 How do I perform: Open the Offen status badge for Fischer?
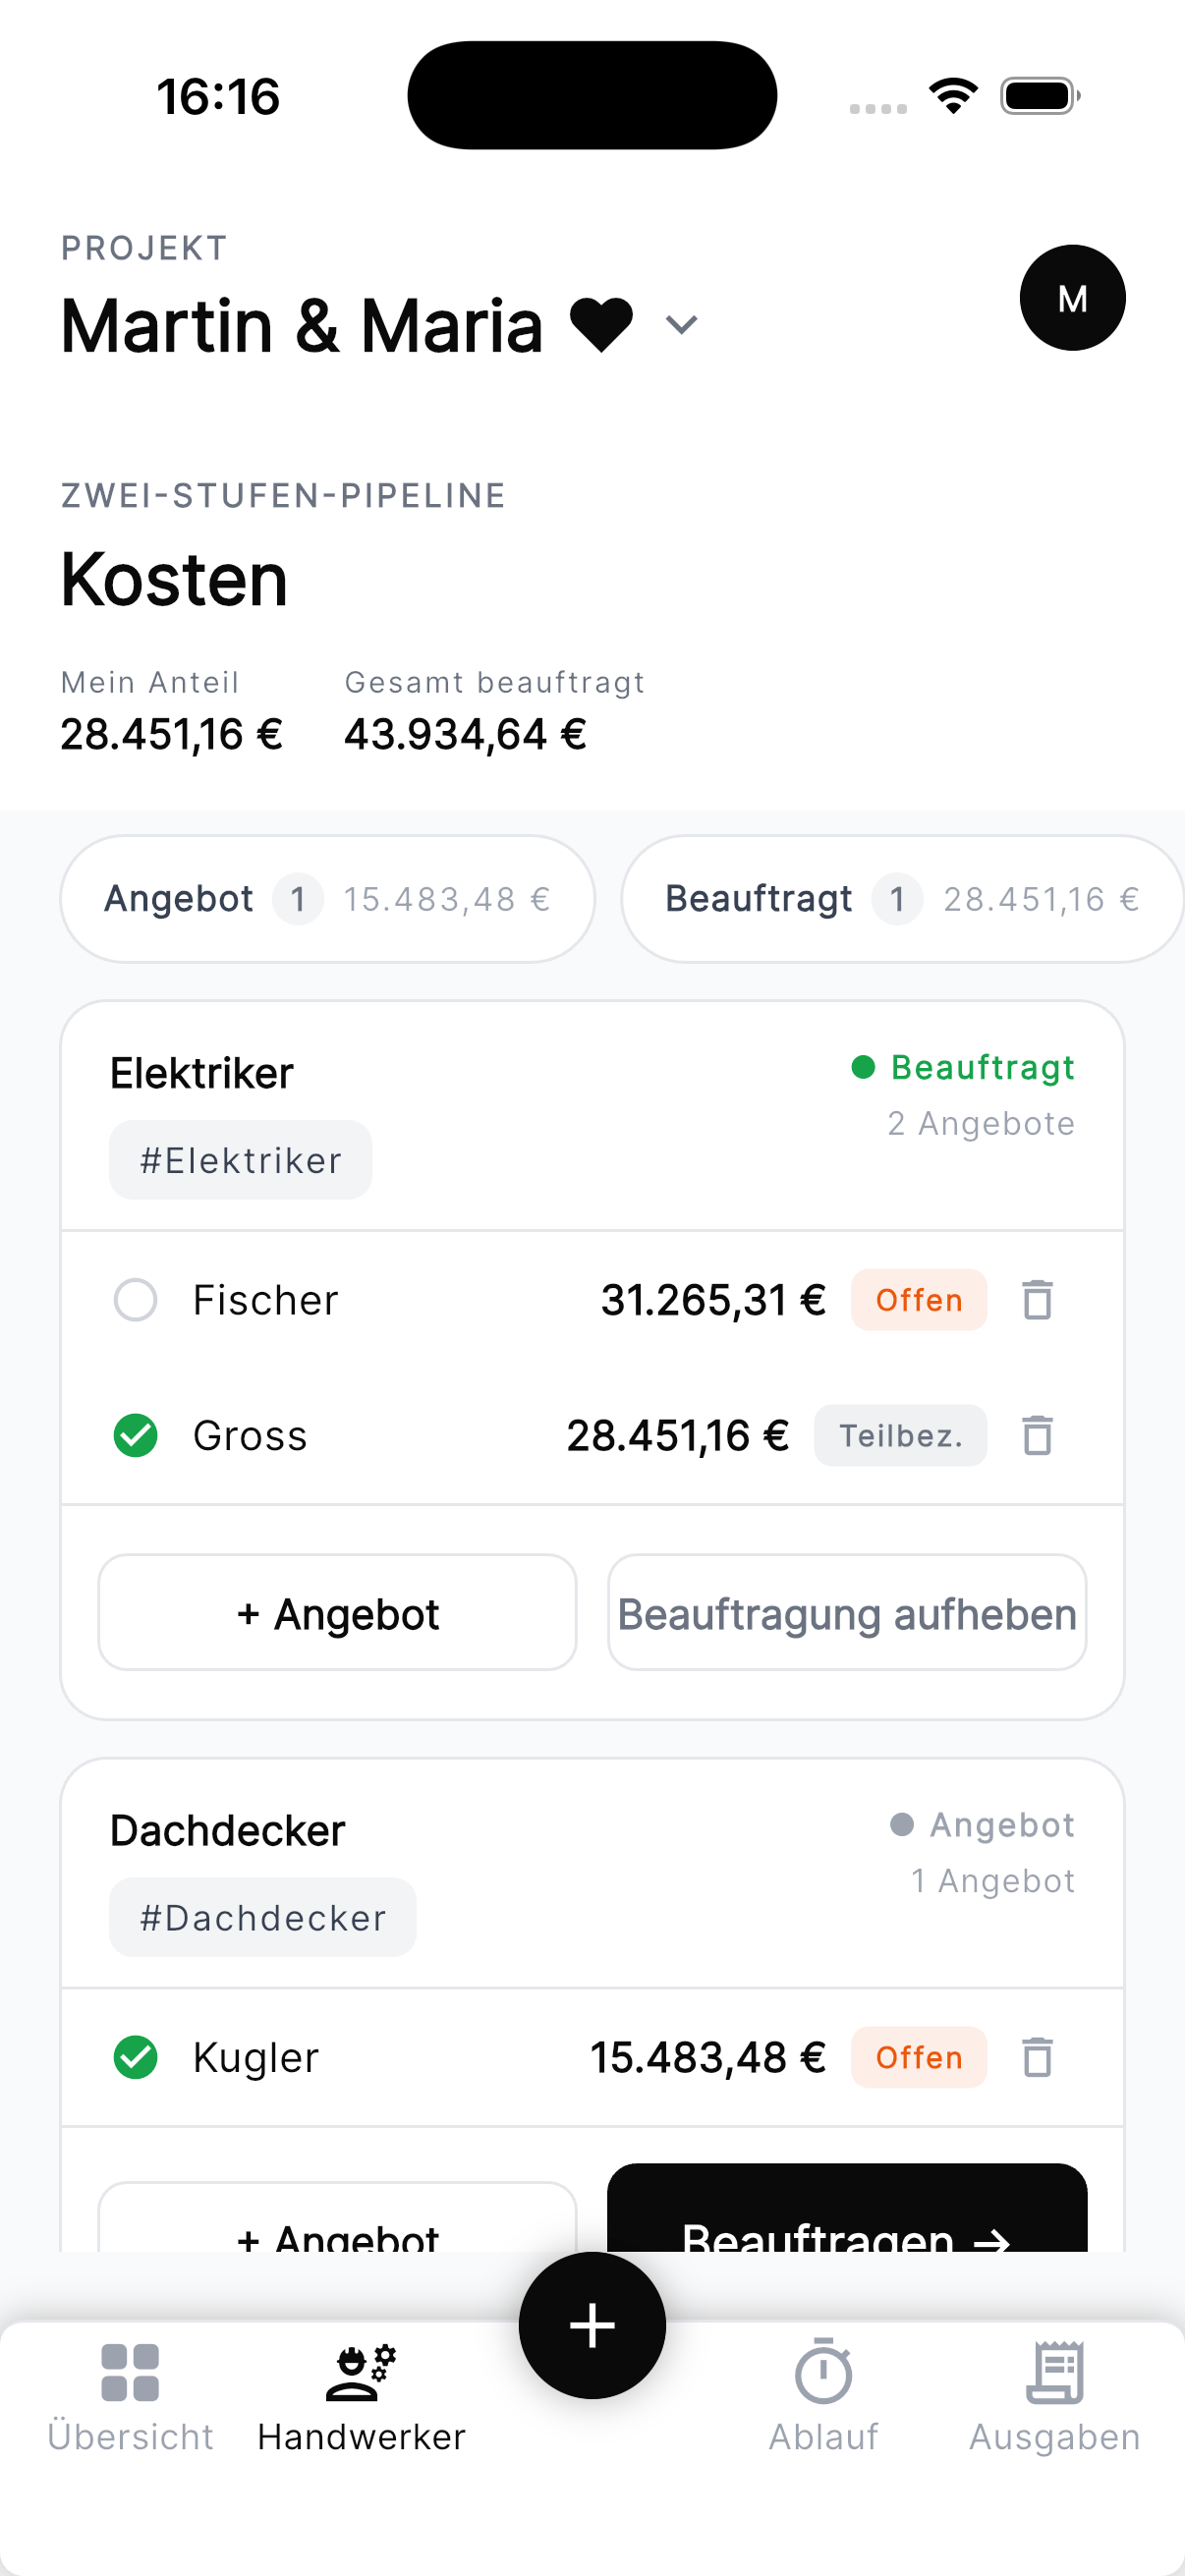tap(919, 1299)
